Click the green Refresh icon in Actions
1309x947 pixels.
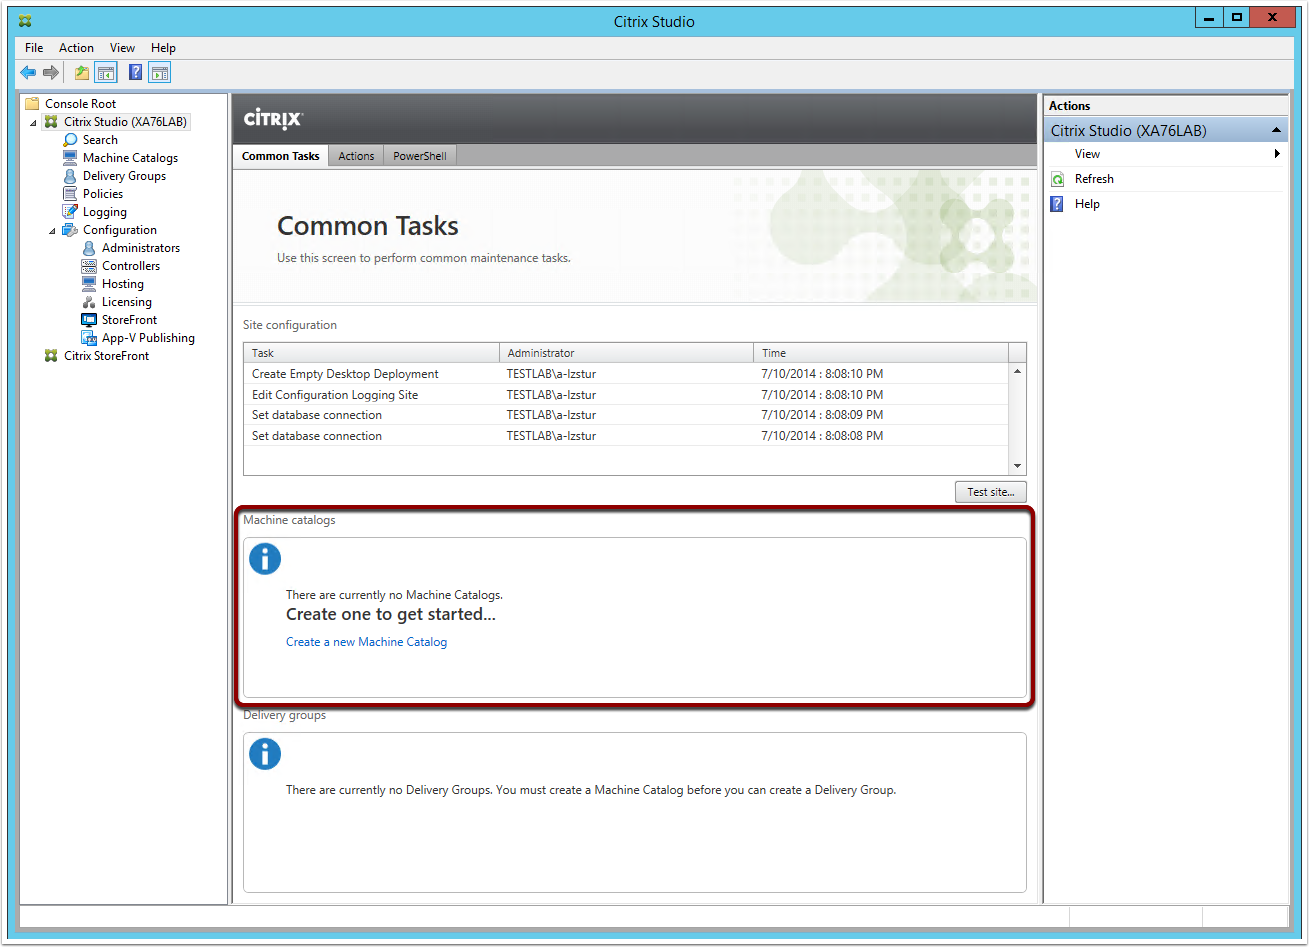pyautogui.click(x=1058, y=179)
